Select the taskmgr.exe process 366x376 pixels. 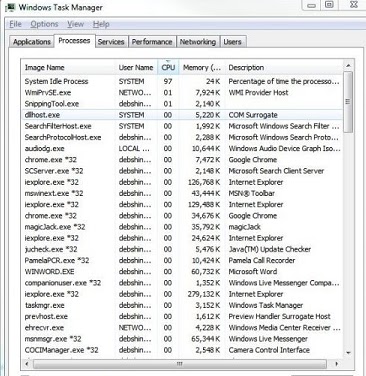click(x=182, y=305)
